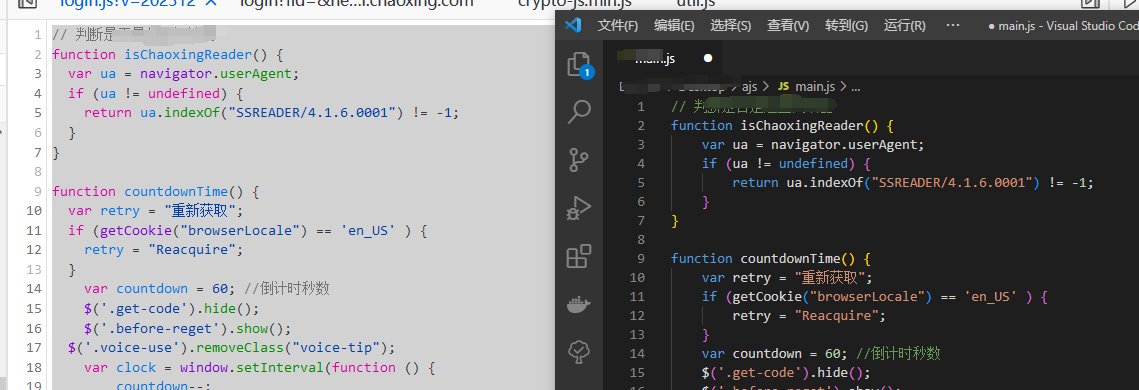Open the 选择(S) menu
This screenshot has width=1139, height=390.
click(x=731, y=25)
